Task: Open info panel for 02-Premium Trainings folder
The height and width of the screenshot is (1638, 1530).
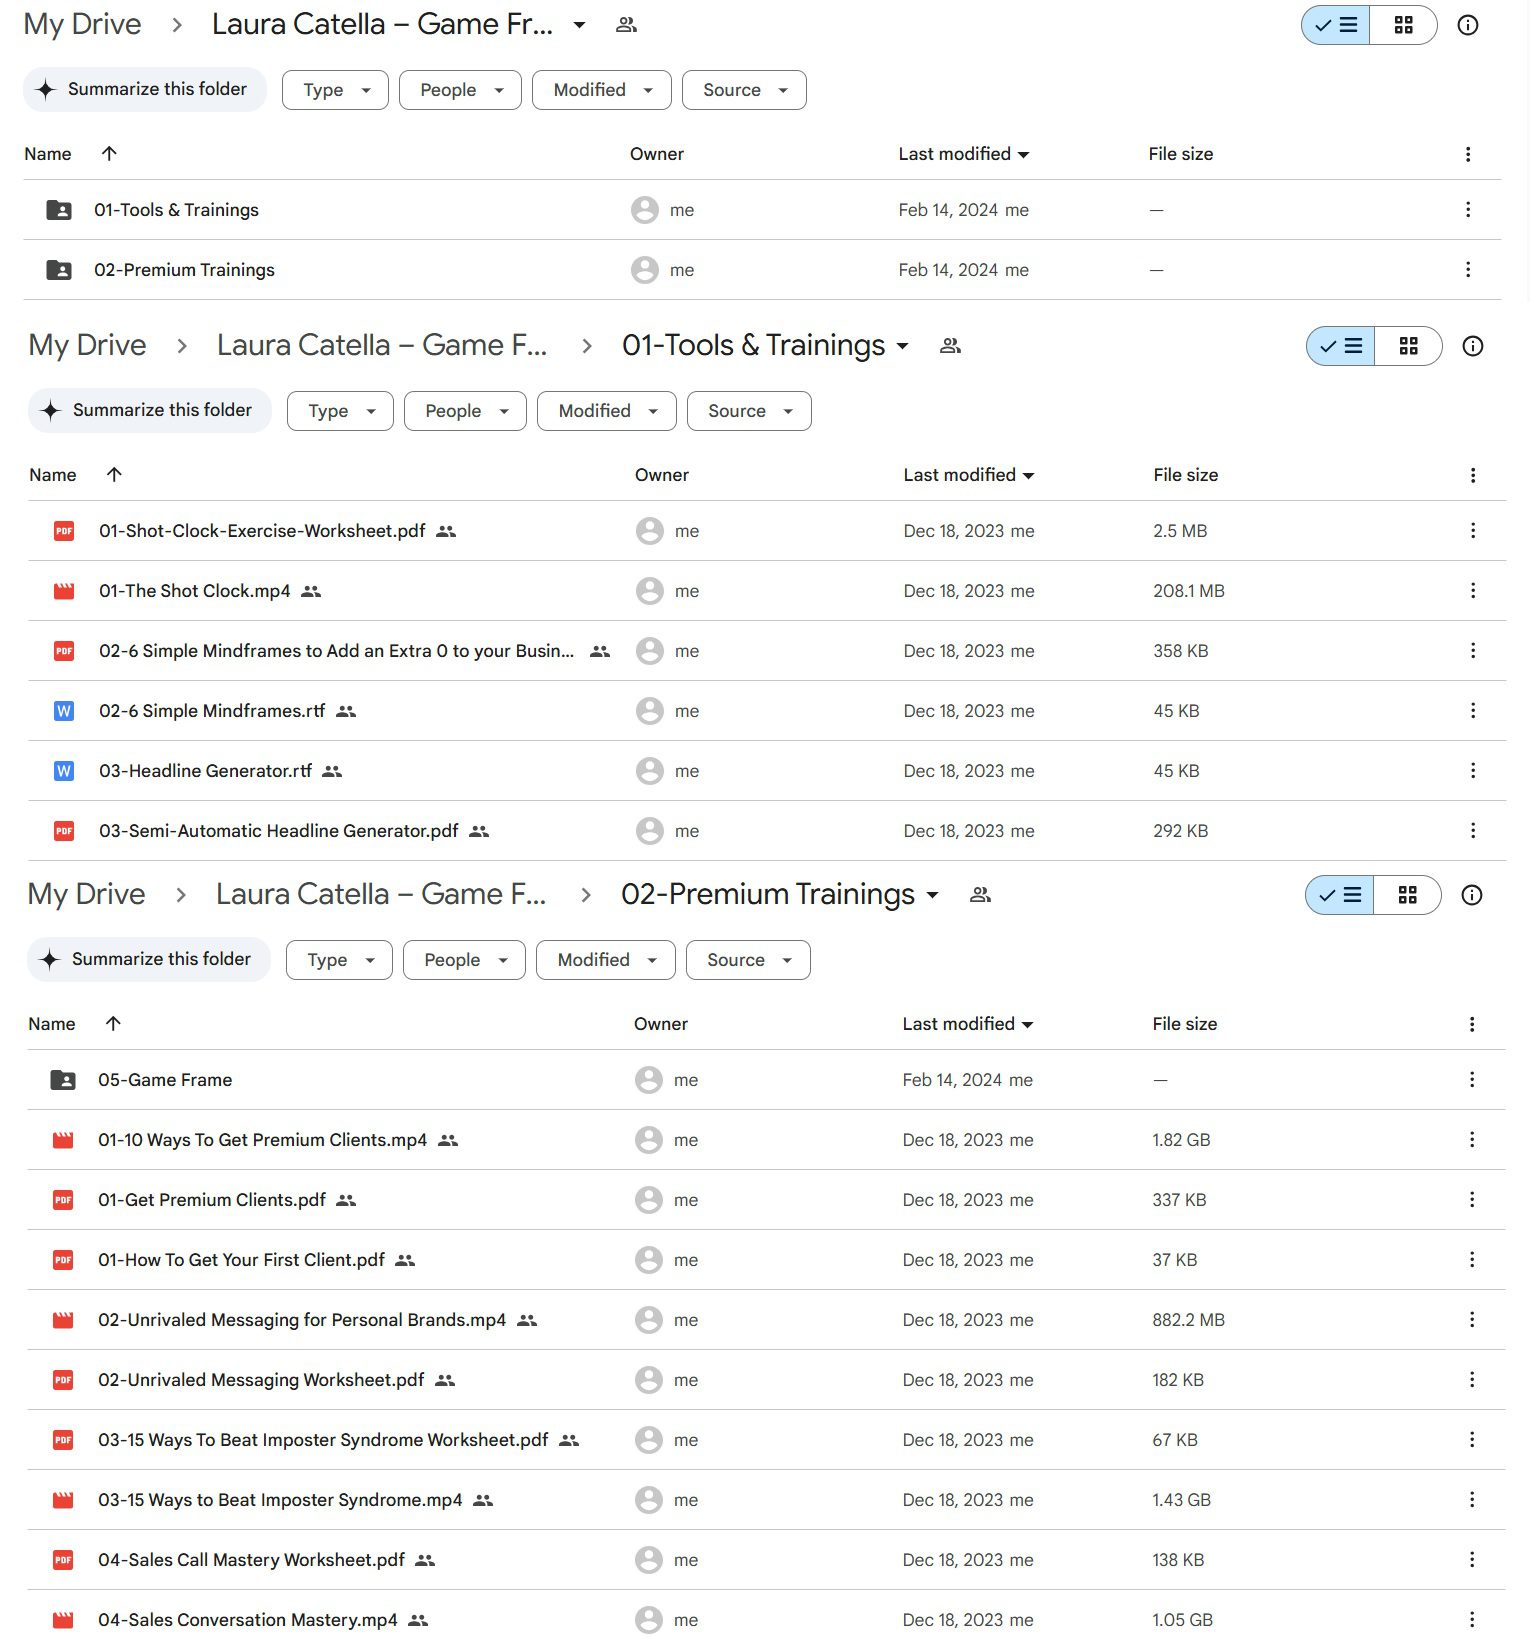Action: coord(1471,895)
